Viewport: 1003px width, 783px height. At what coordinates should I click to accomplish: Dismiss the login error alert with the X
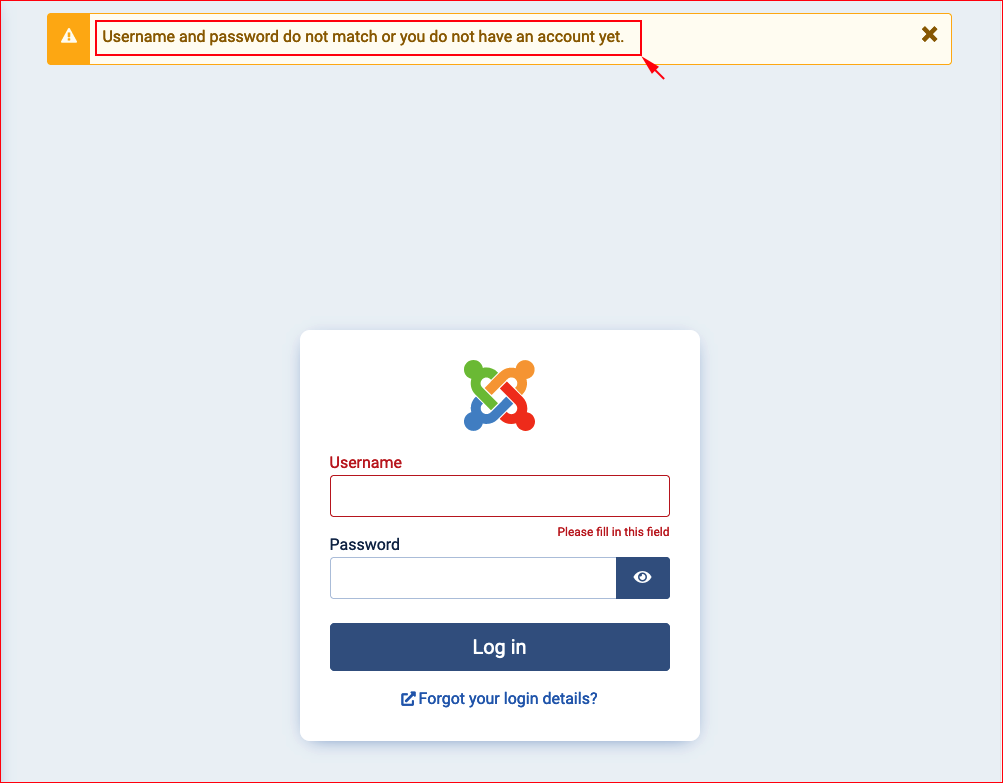(x=929, y=34)
